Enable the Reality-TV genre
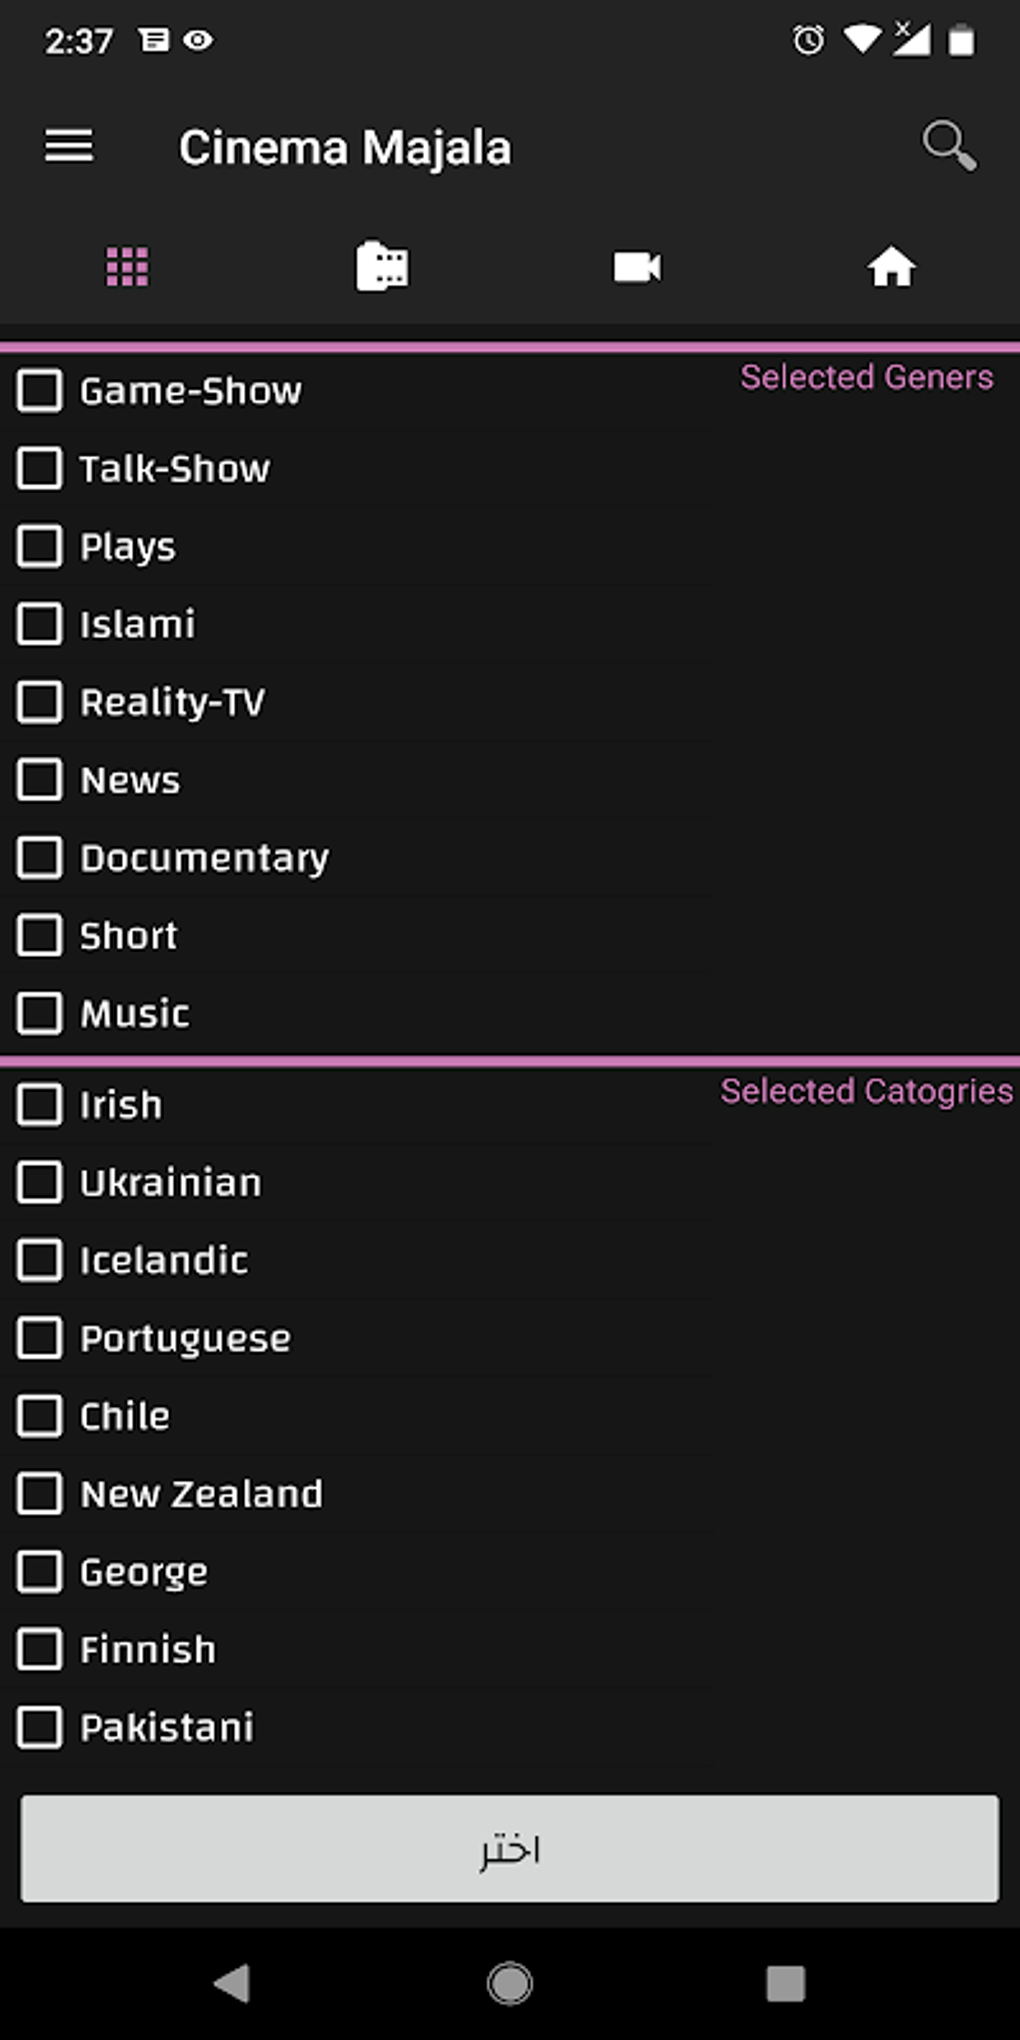Image resolution: width=1020 pixels, height=2040 pixels. 39,702
